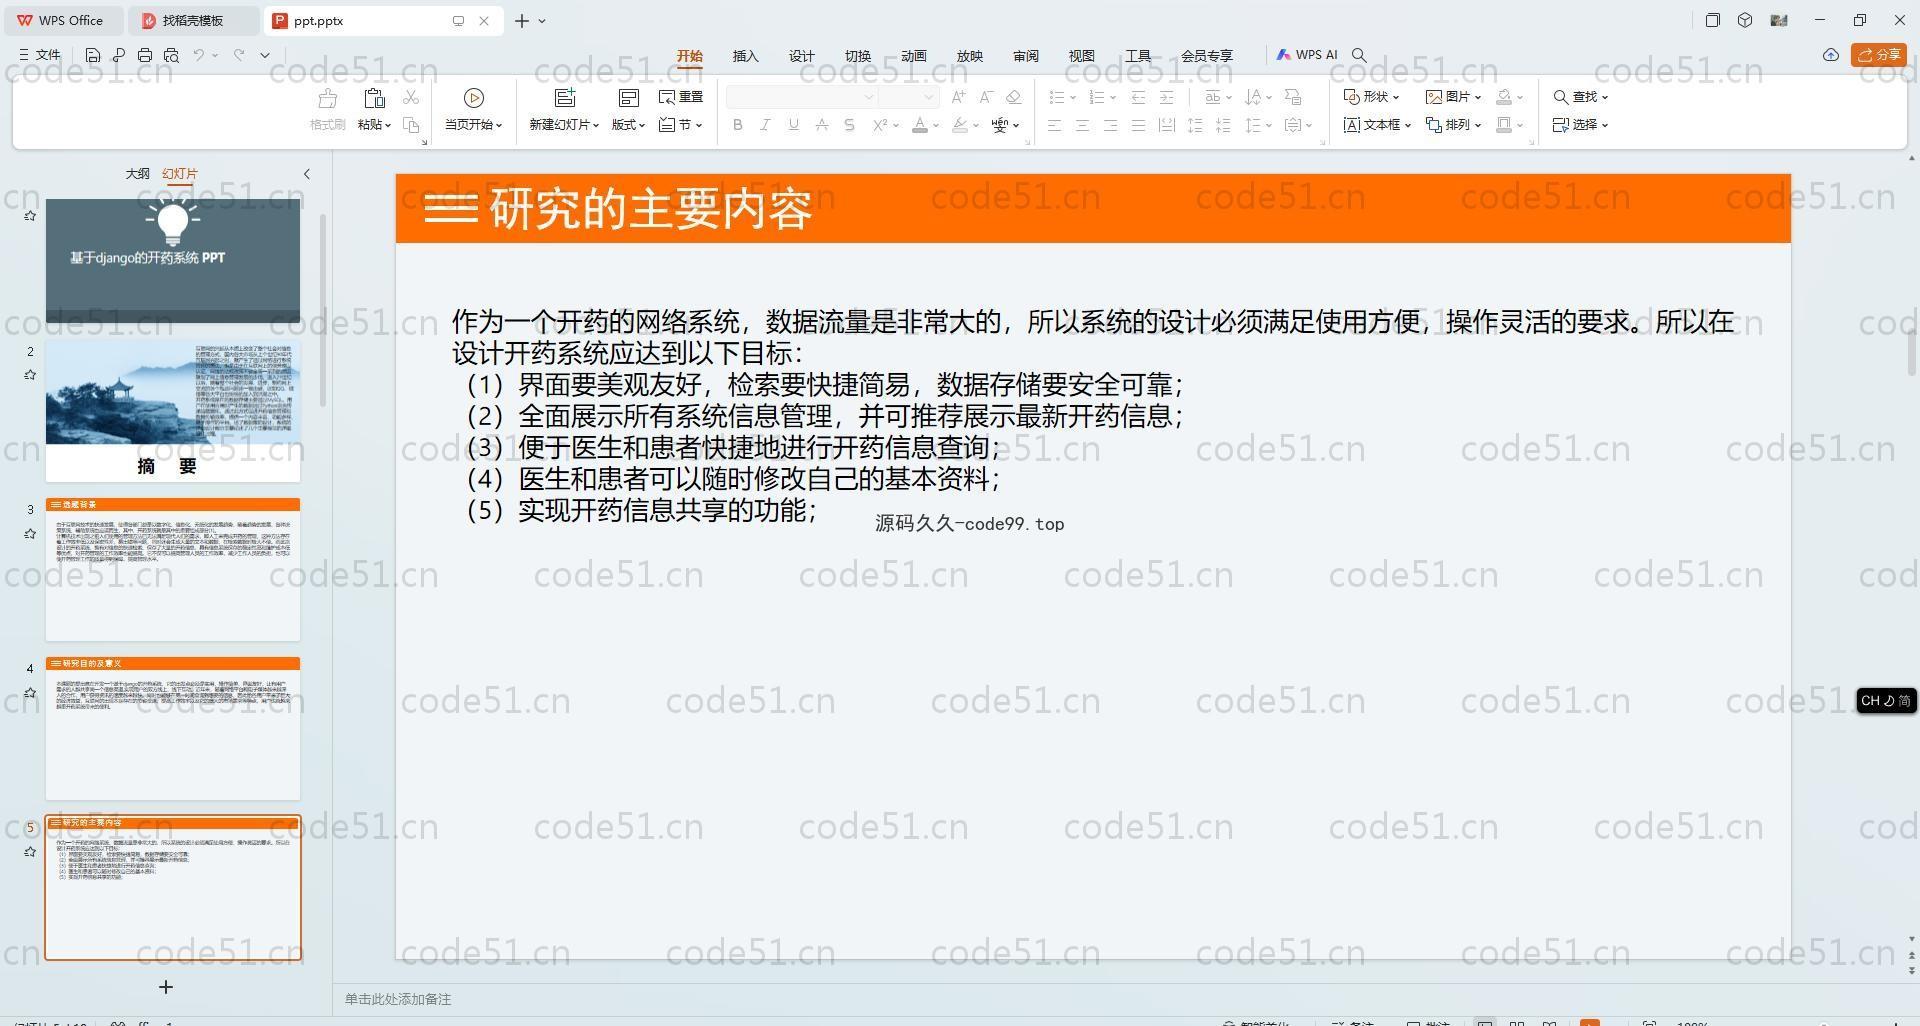Click the print icon in quick access bar

(x=145, y=55)
